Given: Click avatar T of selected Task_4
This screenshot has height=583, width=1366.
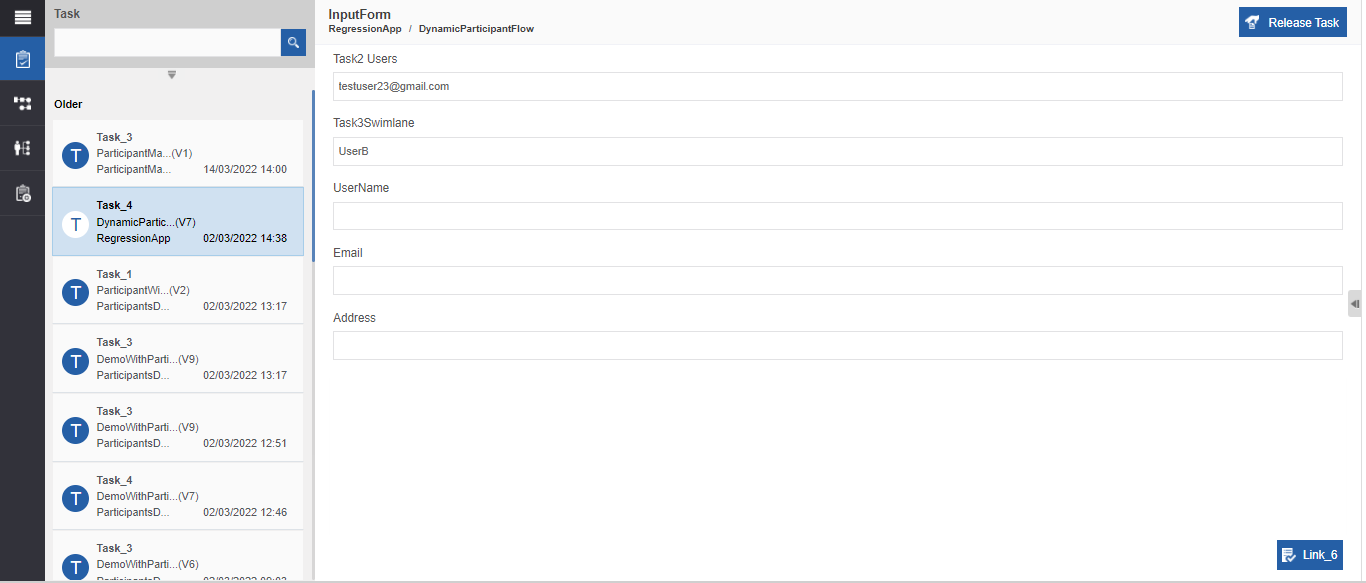Looking at the screenshot, I should pyautogui.click(x=76, y=224).
